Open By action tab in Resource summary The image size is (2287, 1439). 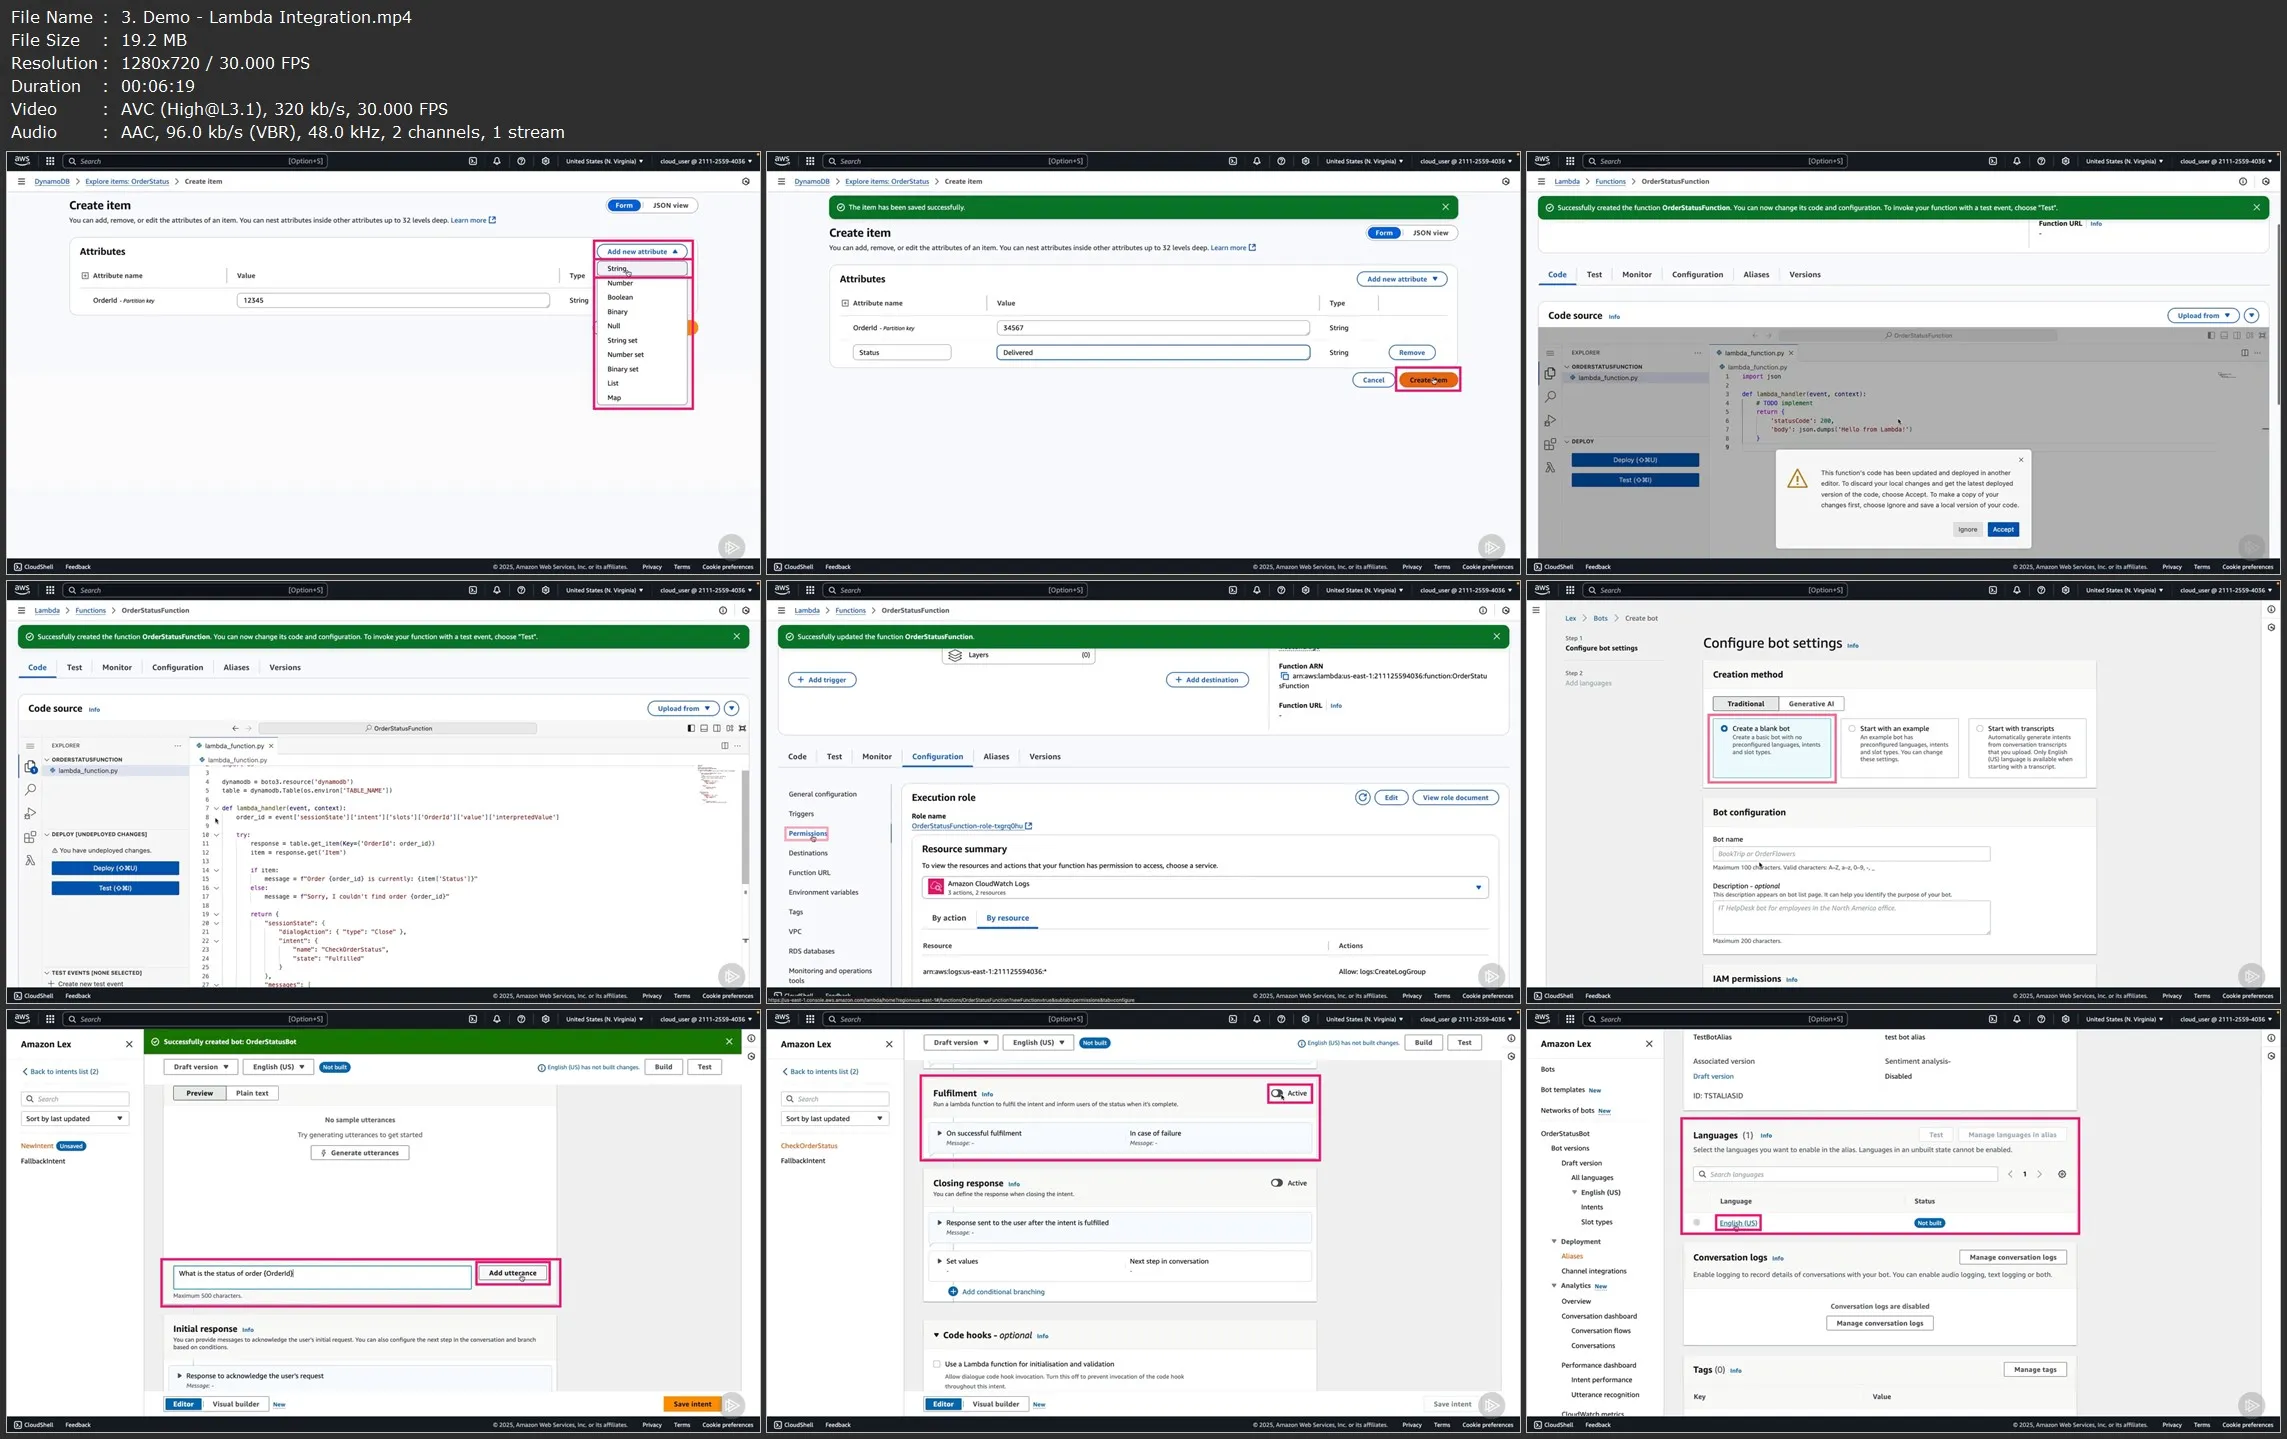(x=949, y=918)
